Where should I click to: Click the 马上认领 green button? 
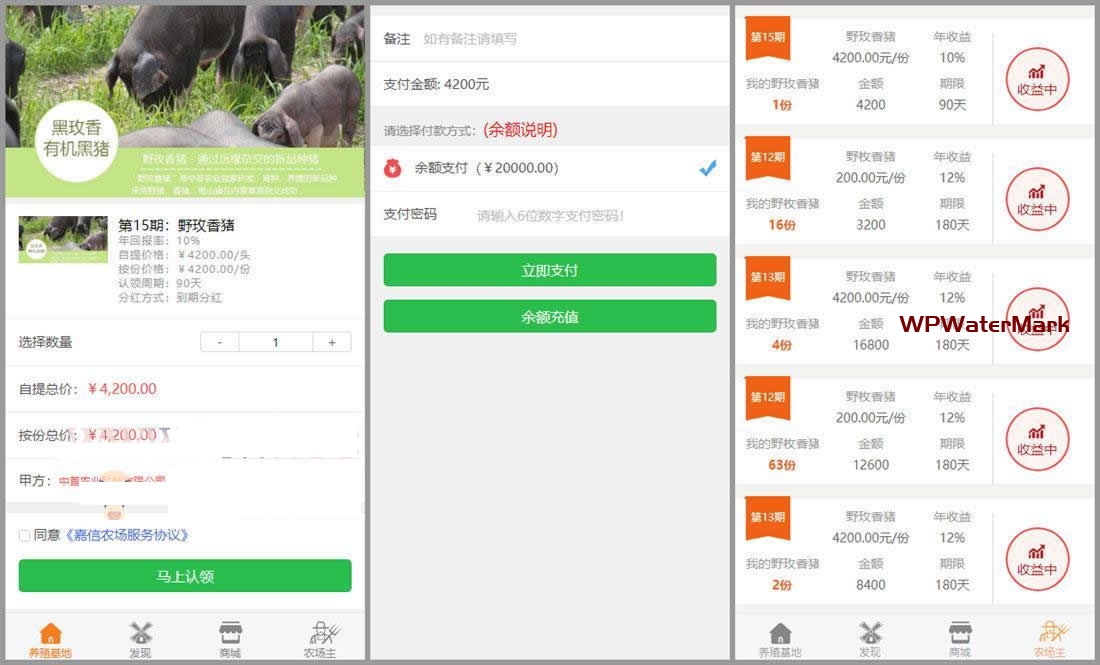pyautogui.click(x=185, y=576)
